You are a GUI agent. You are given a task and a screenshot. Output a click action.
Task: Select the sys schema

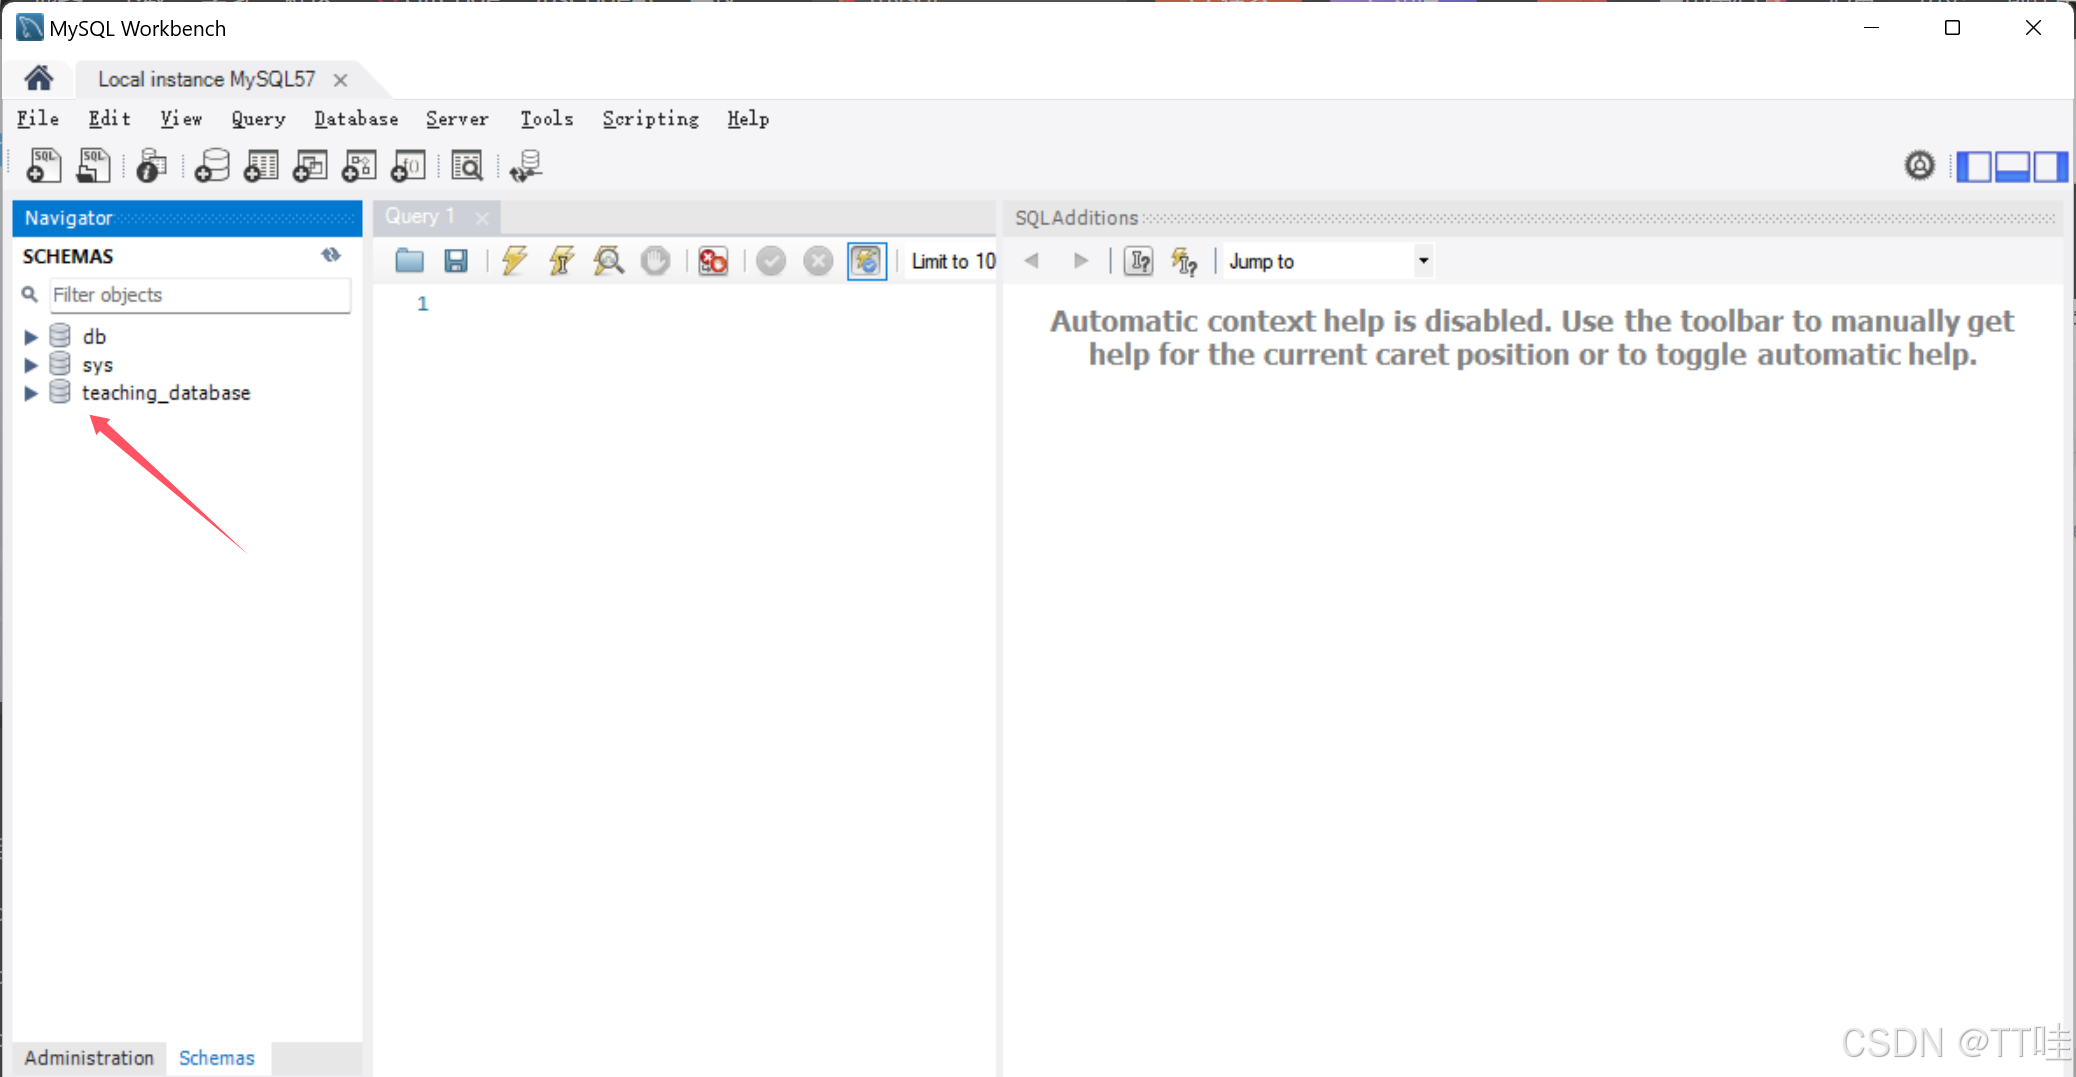97,365
